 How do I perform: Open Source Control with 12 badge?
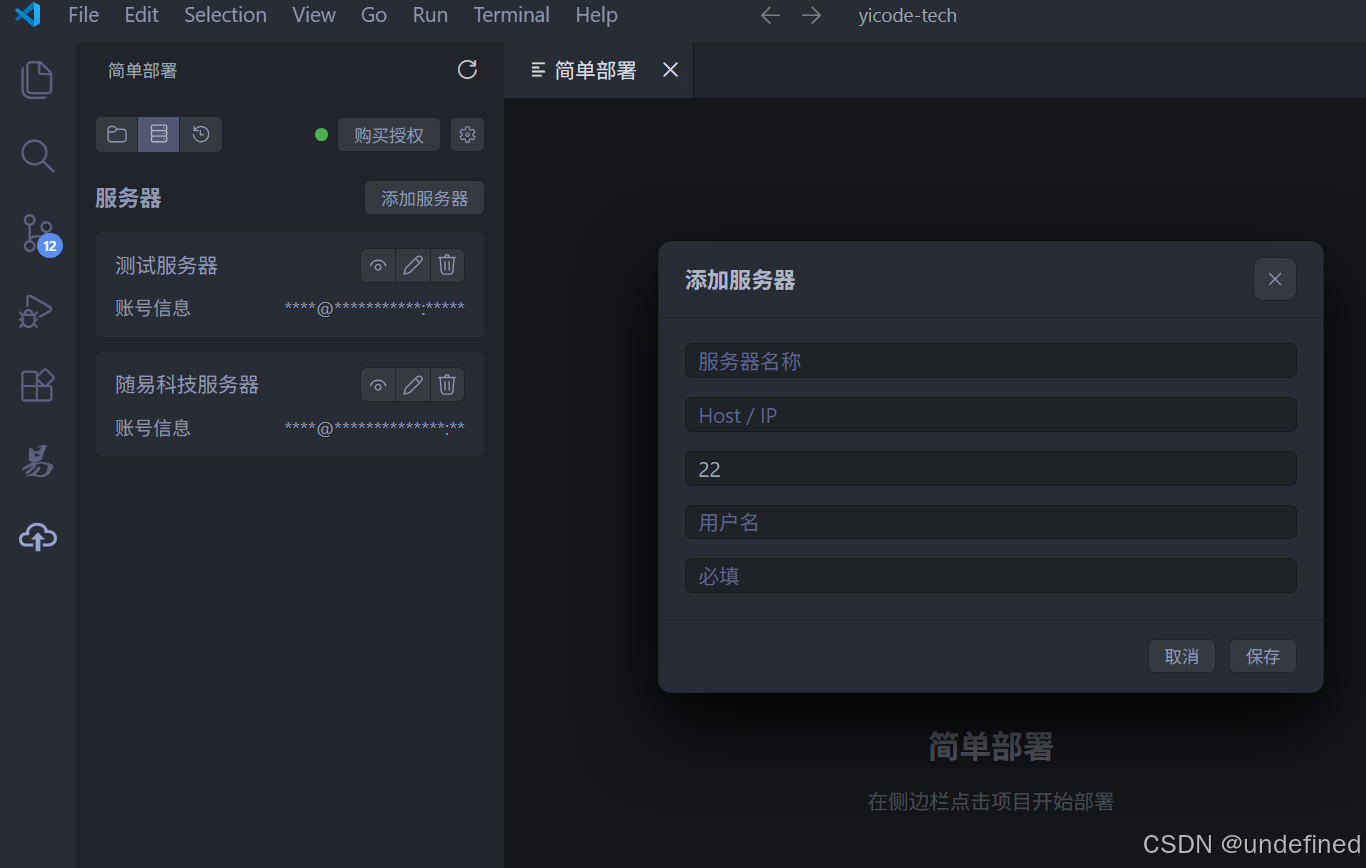coord(40,234)
